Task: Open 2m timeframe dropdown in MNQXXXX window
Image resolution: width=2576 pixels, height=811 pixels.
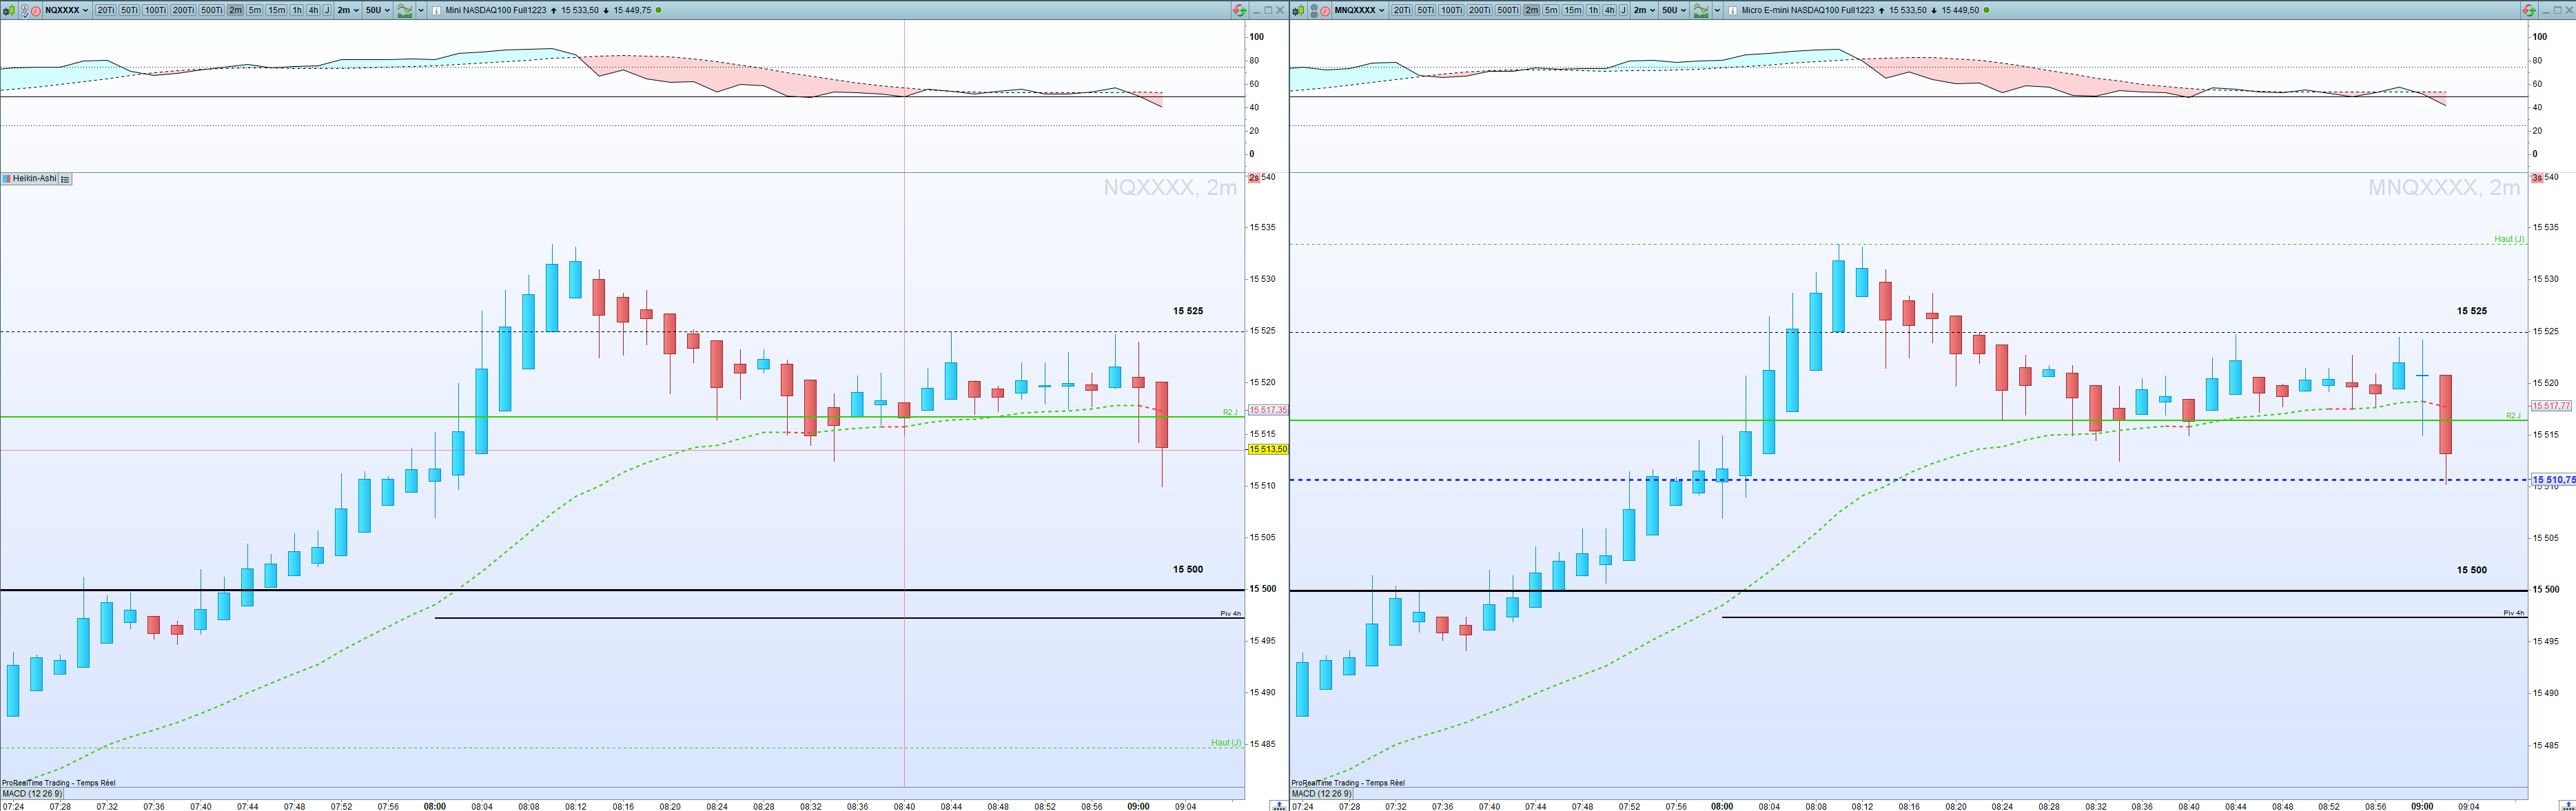Action: (1644, 10)
